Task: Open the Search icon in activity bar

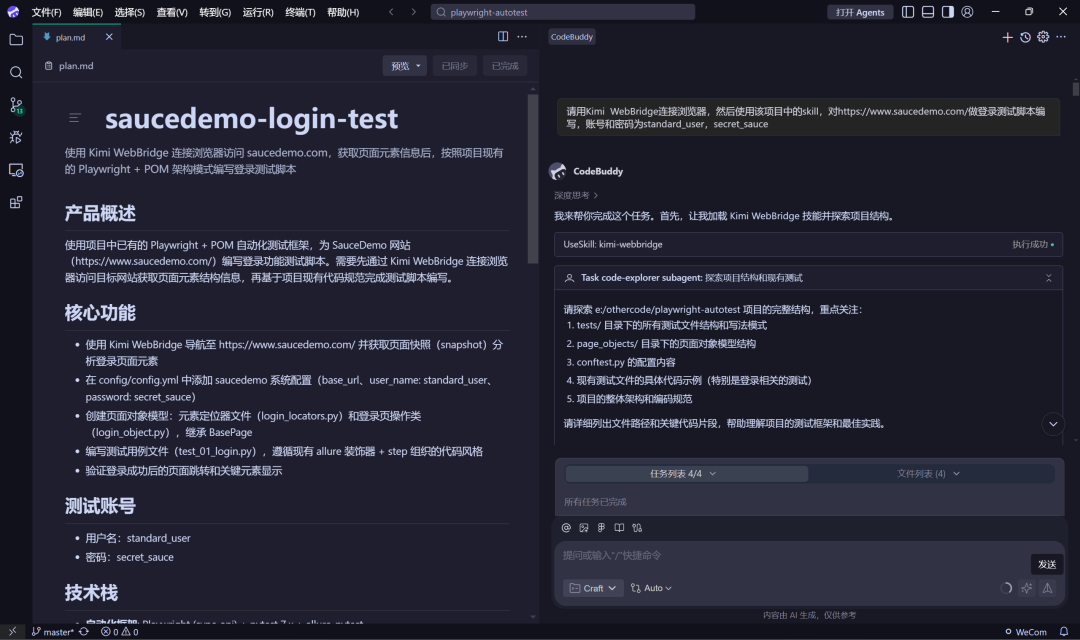Action: (16, 72)
